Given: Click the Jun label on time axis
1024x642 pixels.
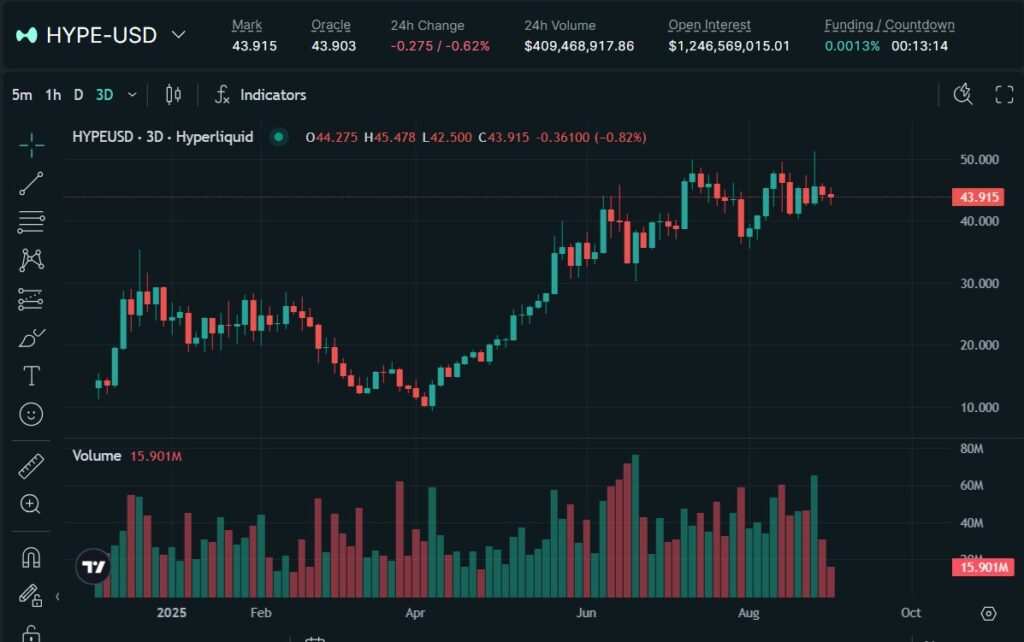Looking at the screenshot, I should point(586,613).
